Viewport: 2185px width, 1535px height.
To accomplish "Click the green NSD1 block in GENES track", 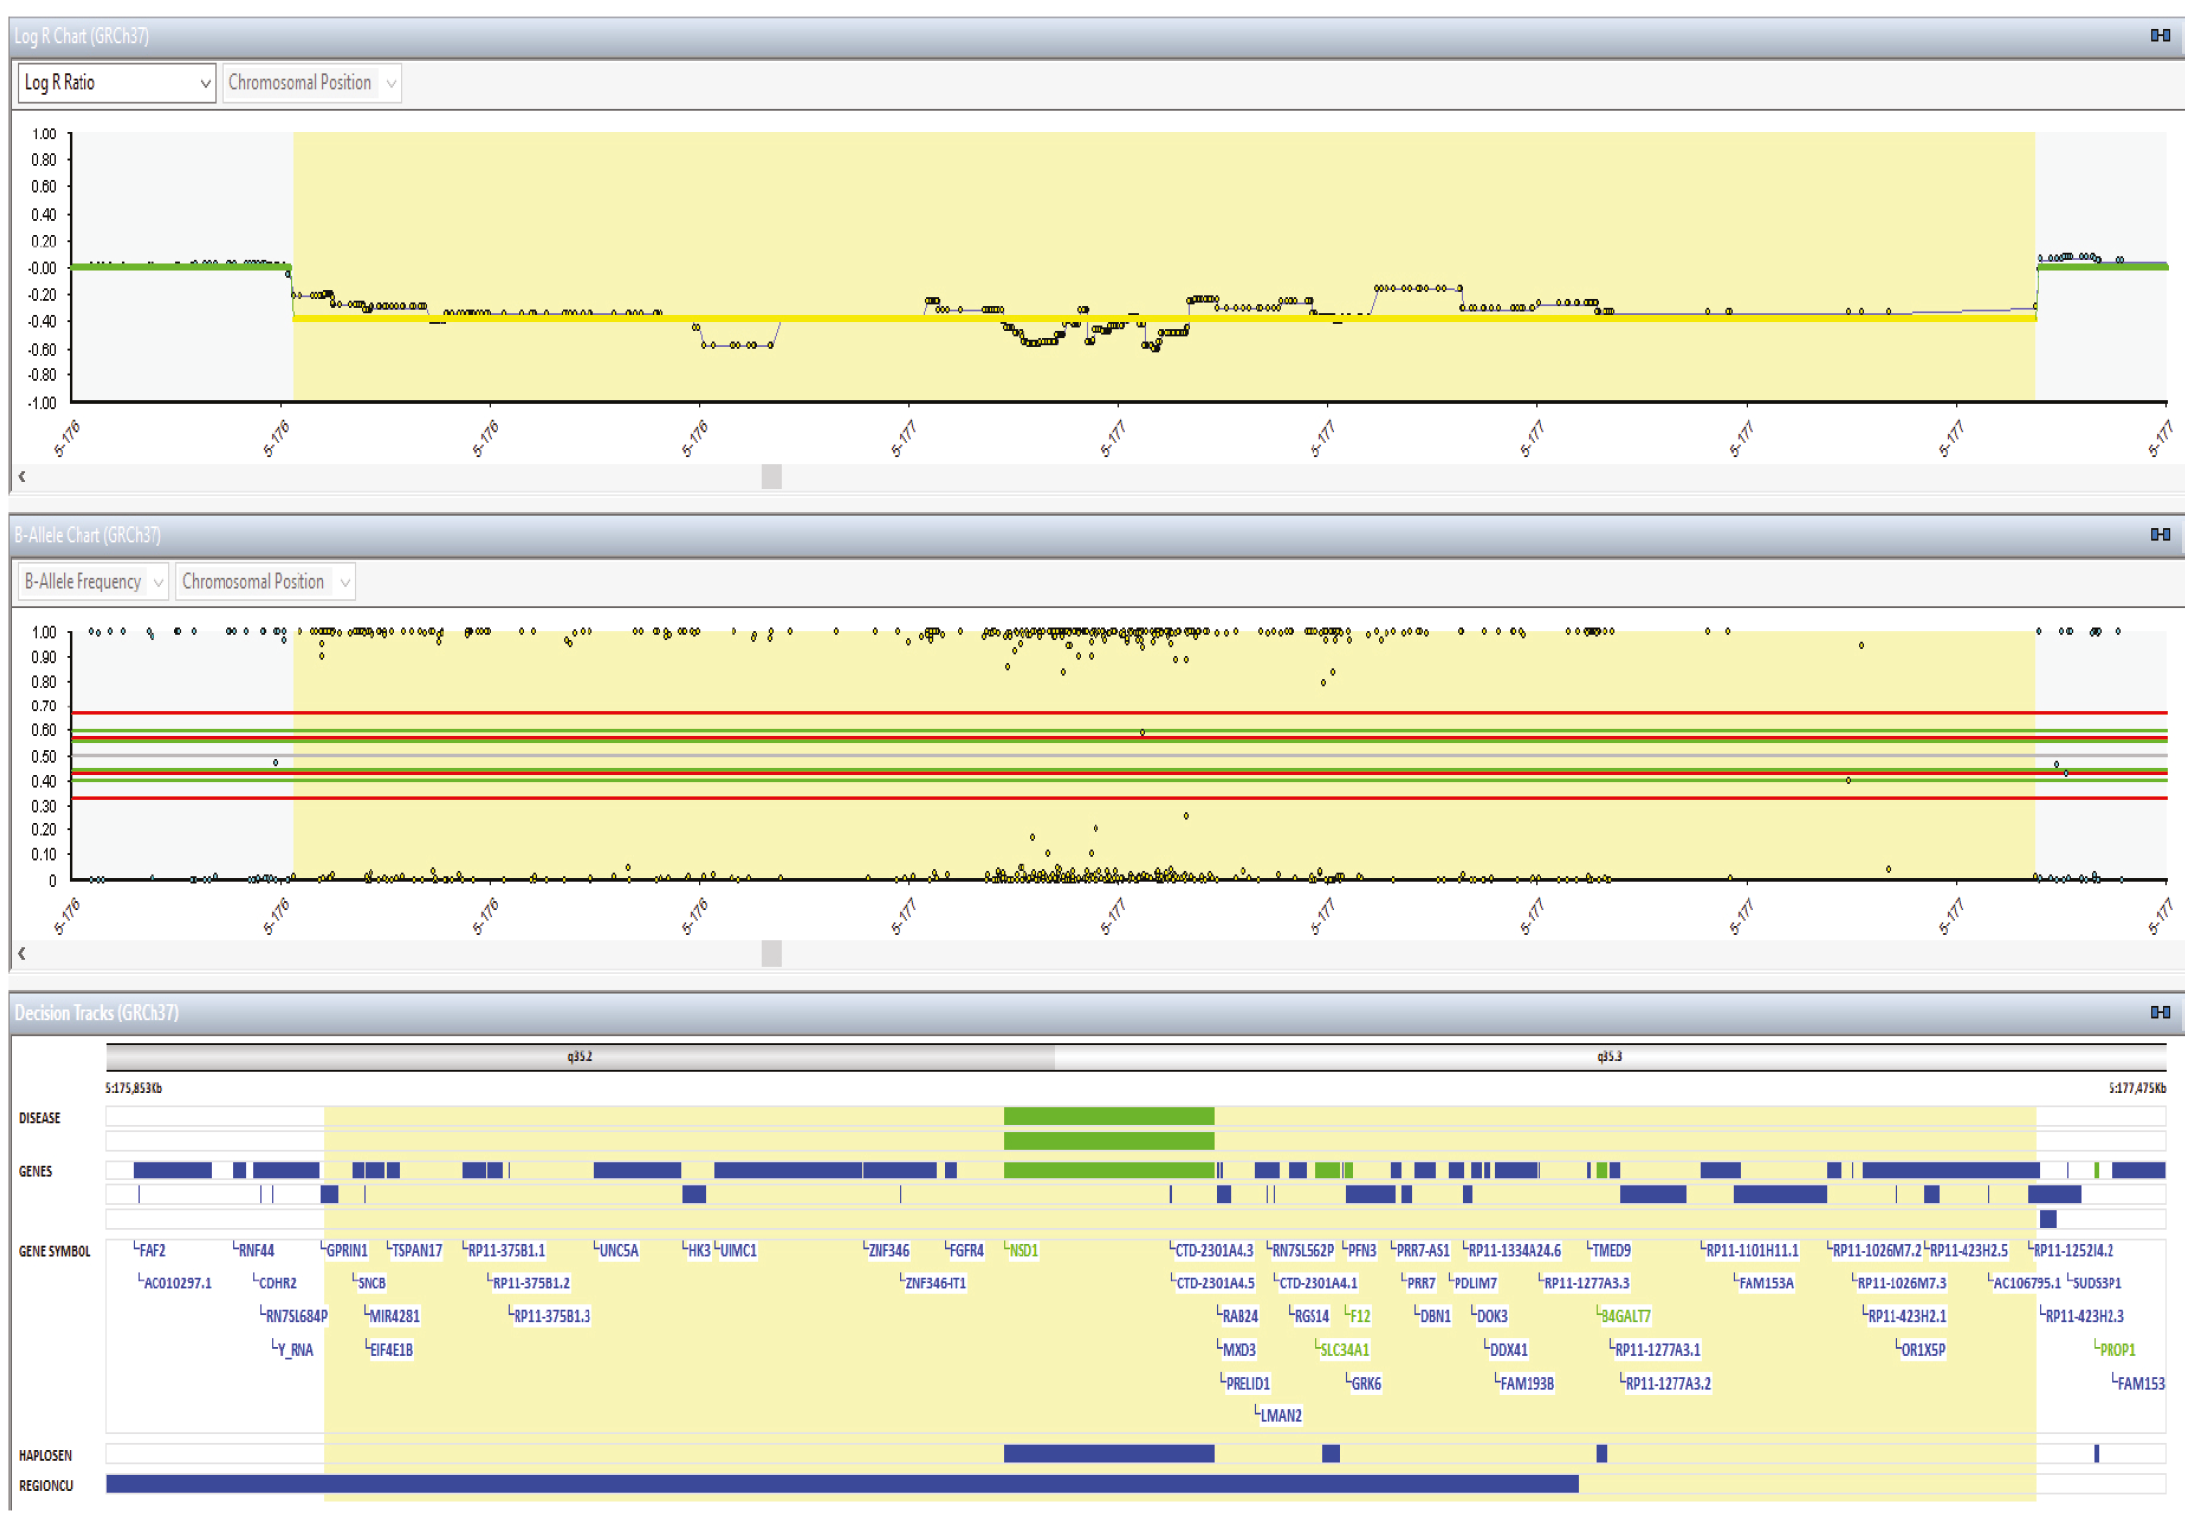I will [1109, 1170].
